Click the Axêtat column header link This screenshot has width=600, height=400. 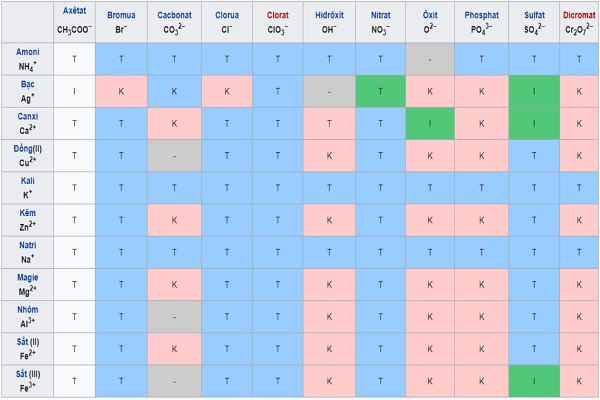tap(74, 9)
